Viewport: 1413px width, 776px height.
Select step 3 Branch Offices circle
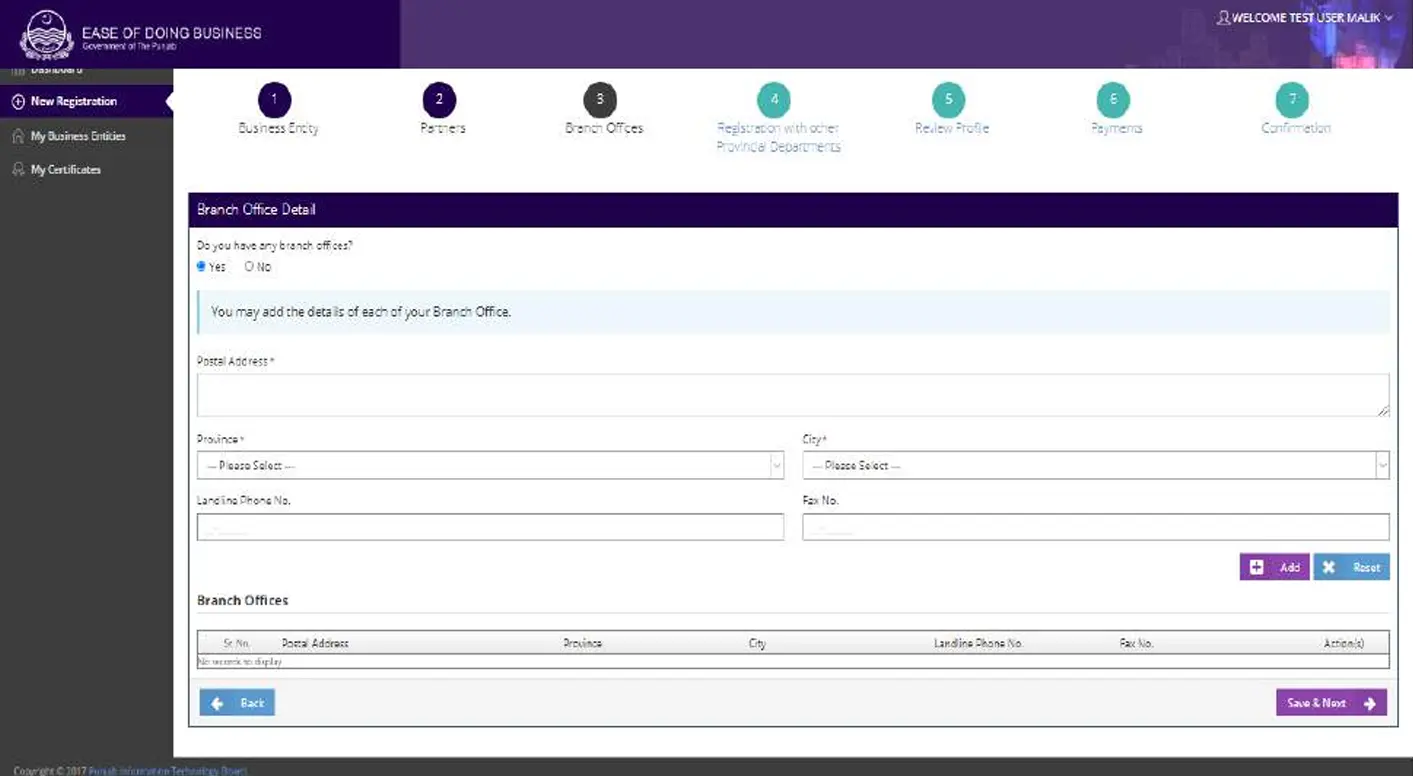pos(600,100)
